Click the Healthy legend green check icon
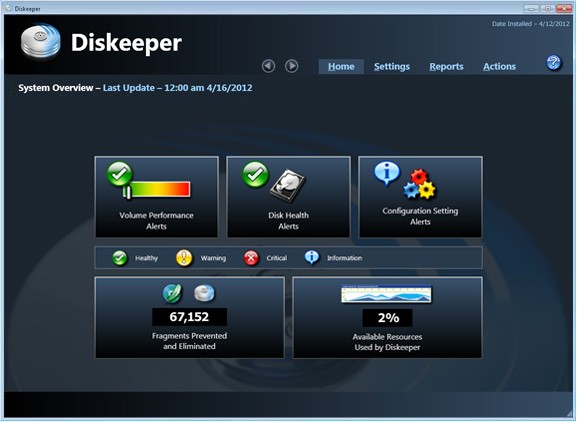The image size is (577, 422). pyautogui.click(x=120, y=258)
